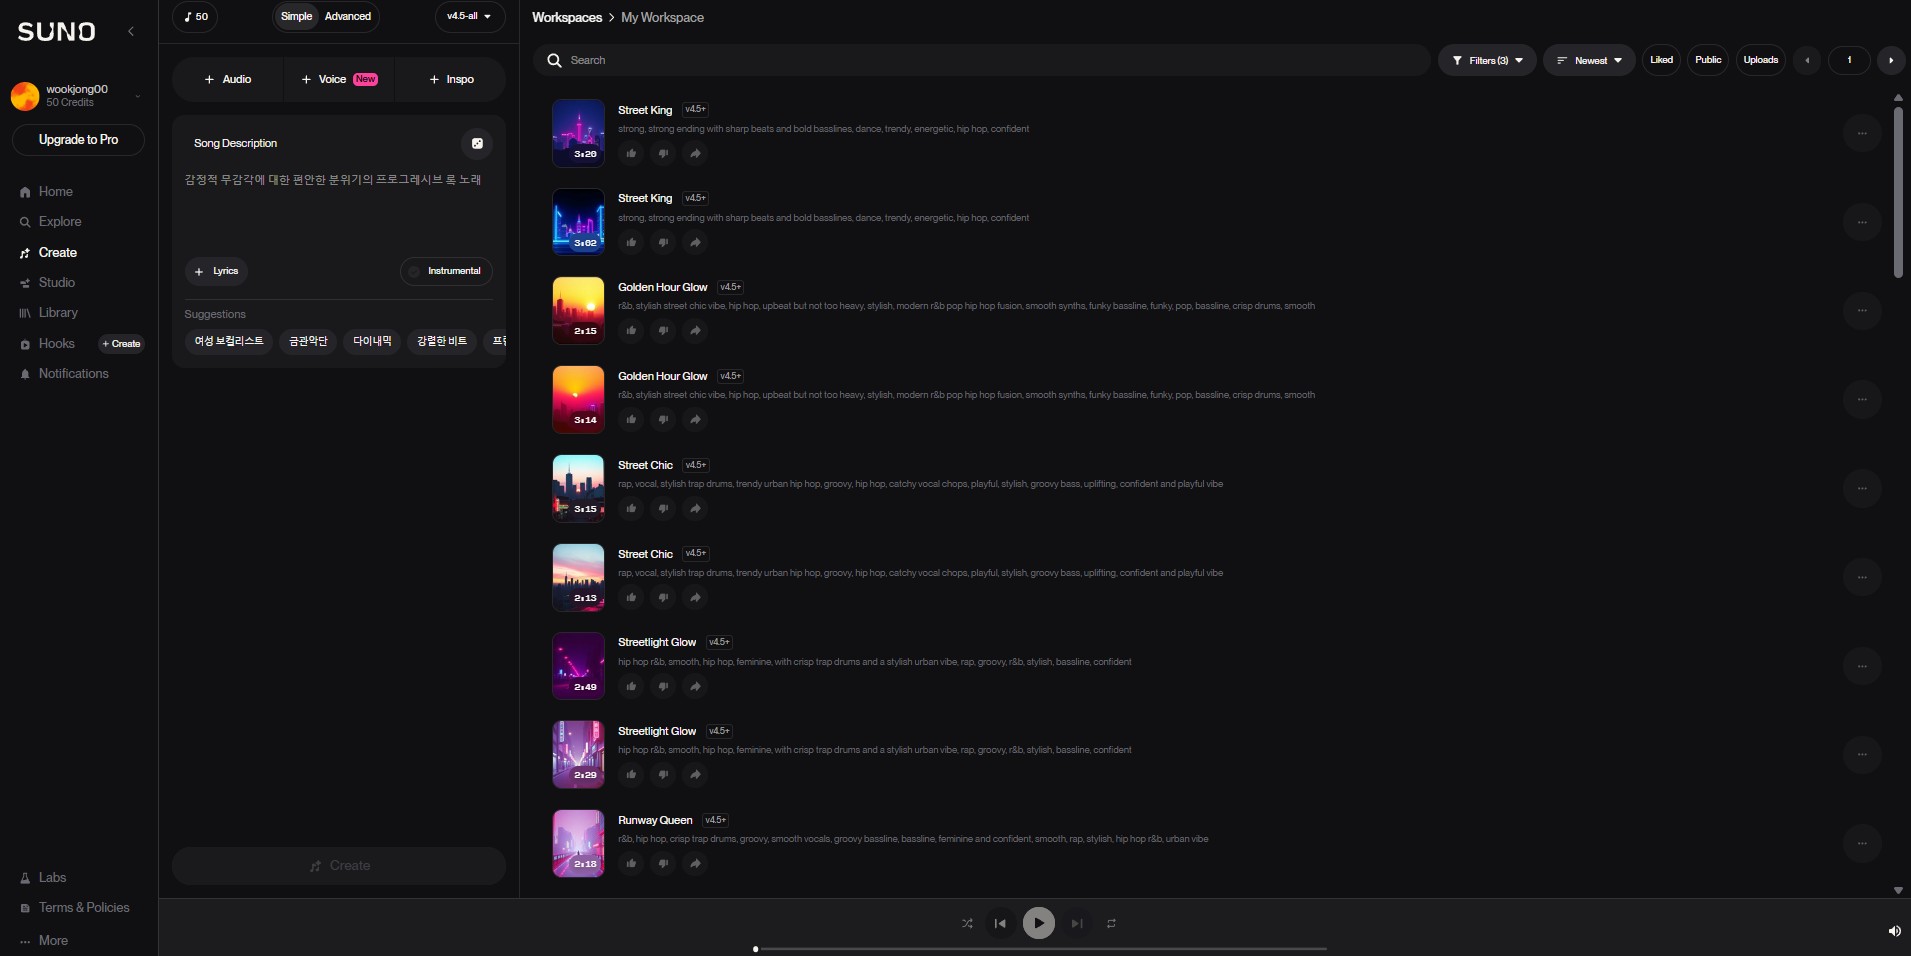The height and width of the screenshot is (956, 1911).
Task: Open the Runway Queen cover thumbnail
Action: point(578,843)
